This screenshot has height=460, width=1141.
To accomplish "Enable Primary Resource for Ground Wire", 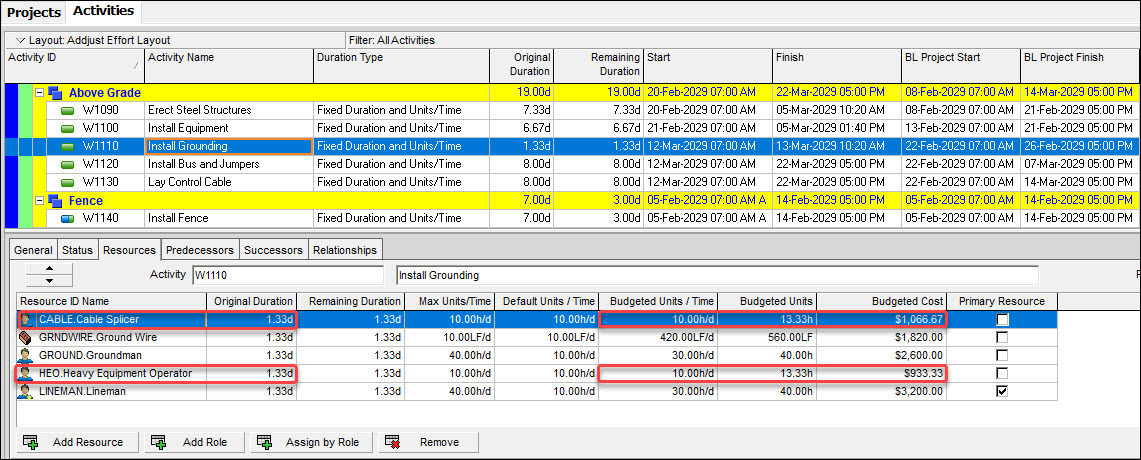I will (1002, 338).
